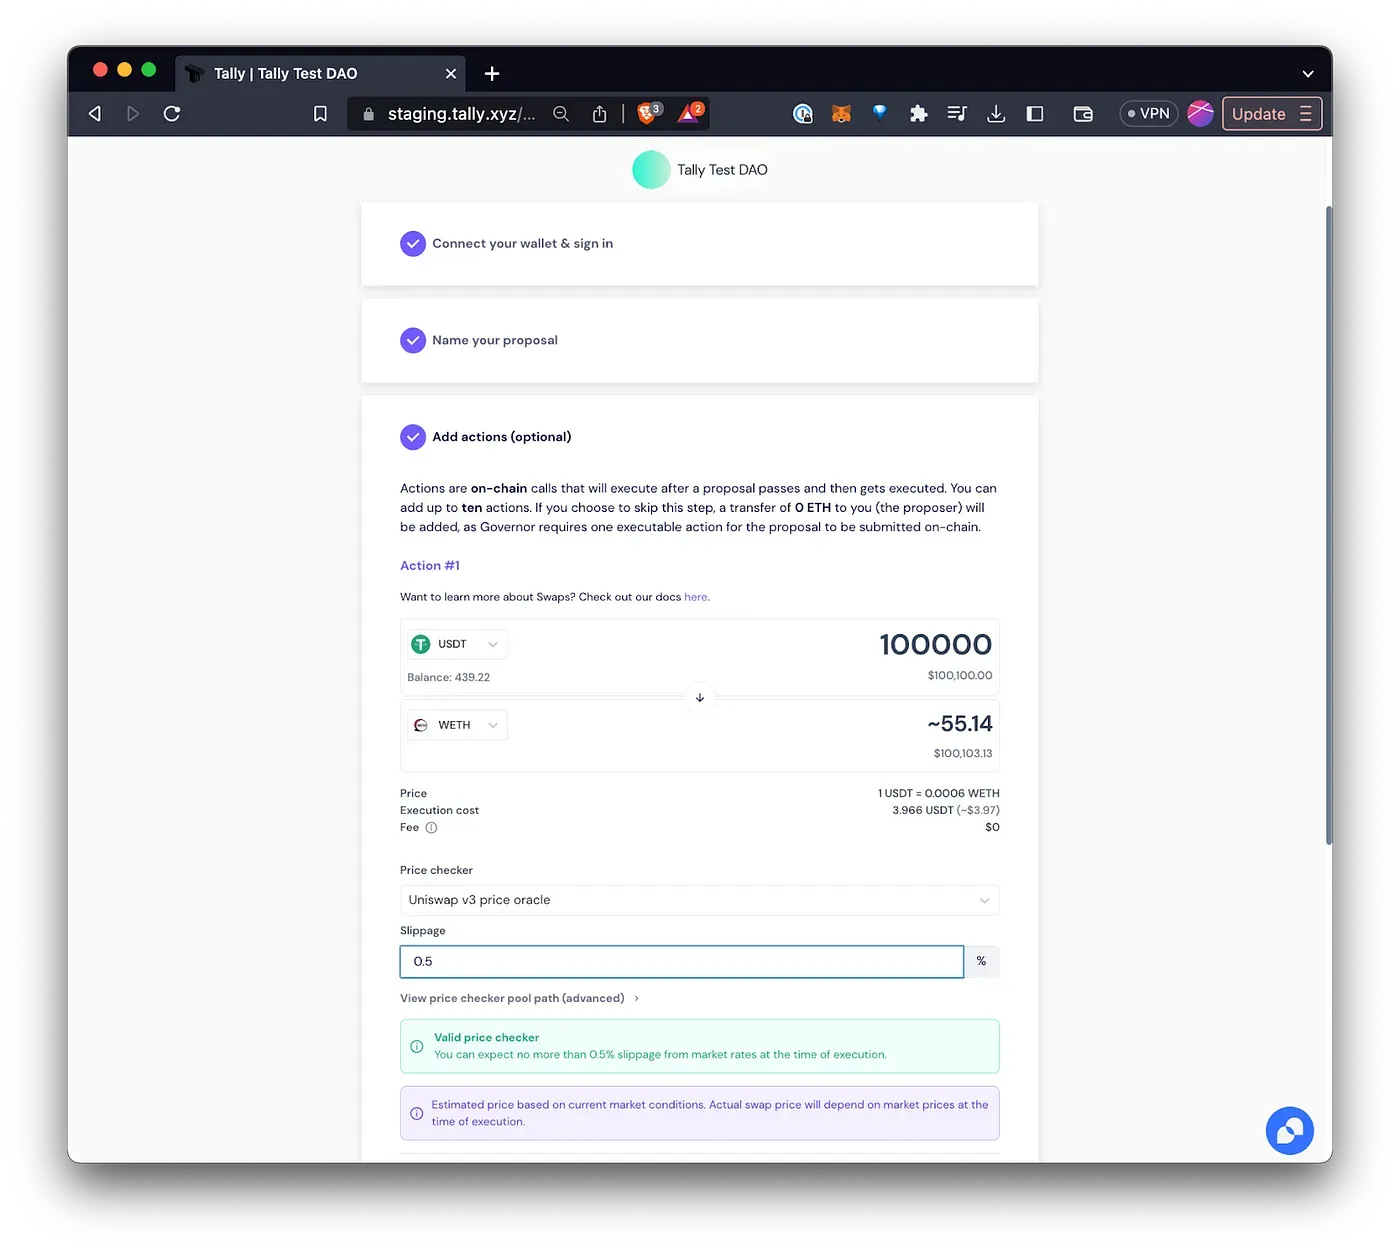Click the share icon in address bar
Screen dimensions: 1400x1252
599,114
